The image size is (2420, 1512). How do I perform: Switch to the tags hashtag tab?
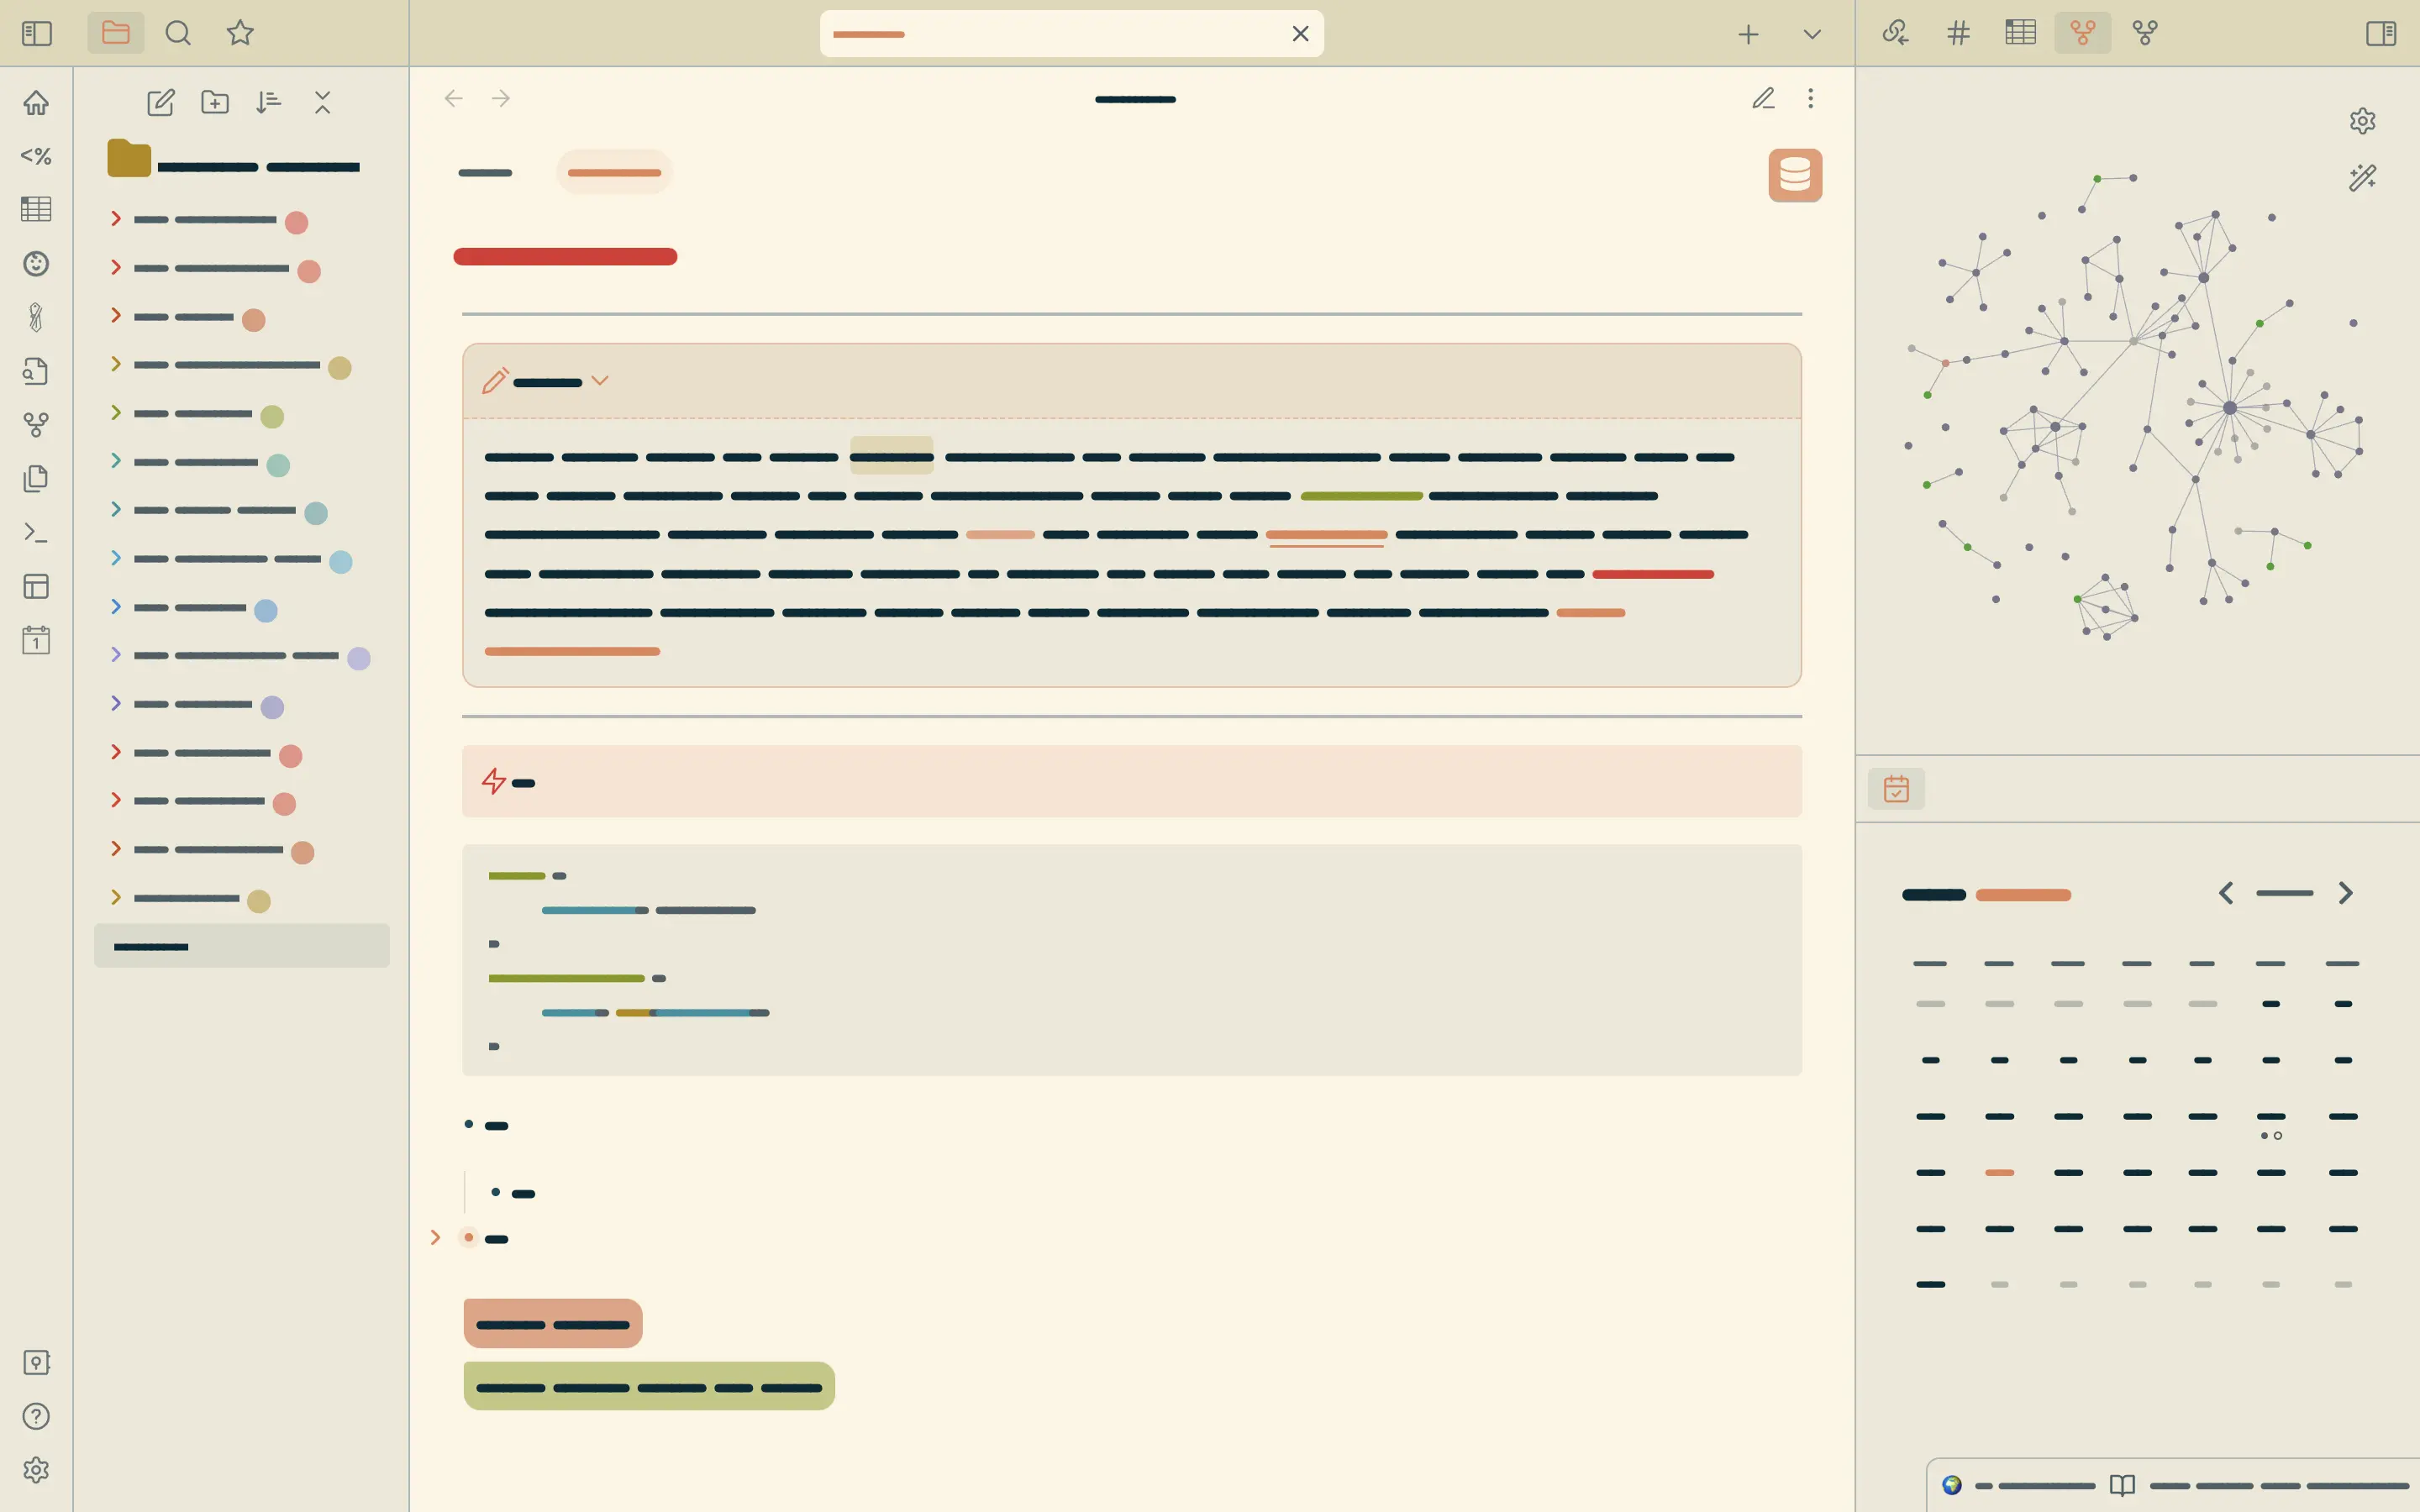pos(1958,33)
